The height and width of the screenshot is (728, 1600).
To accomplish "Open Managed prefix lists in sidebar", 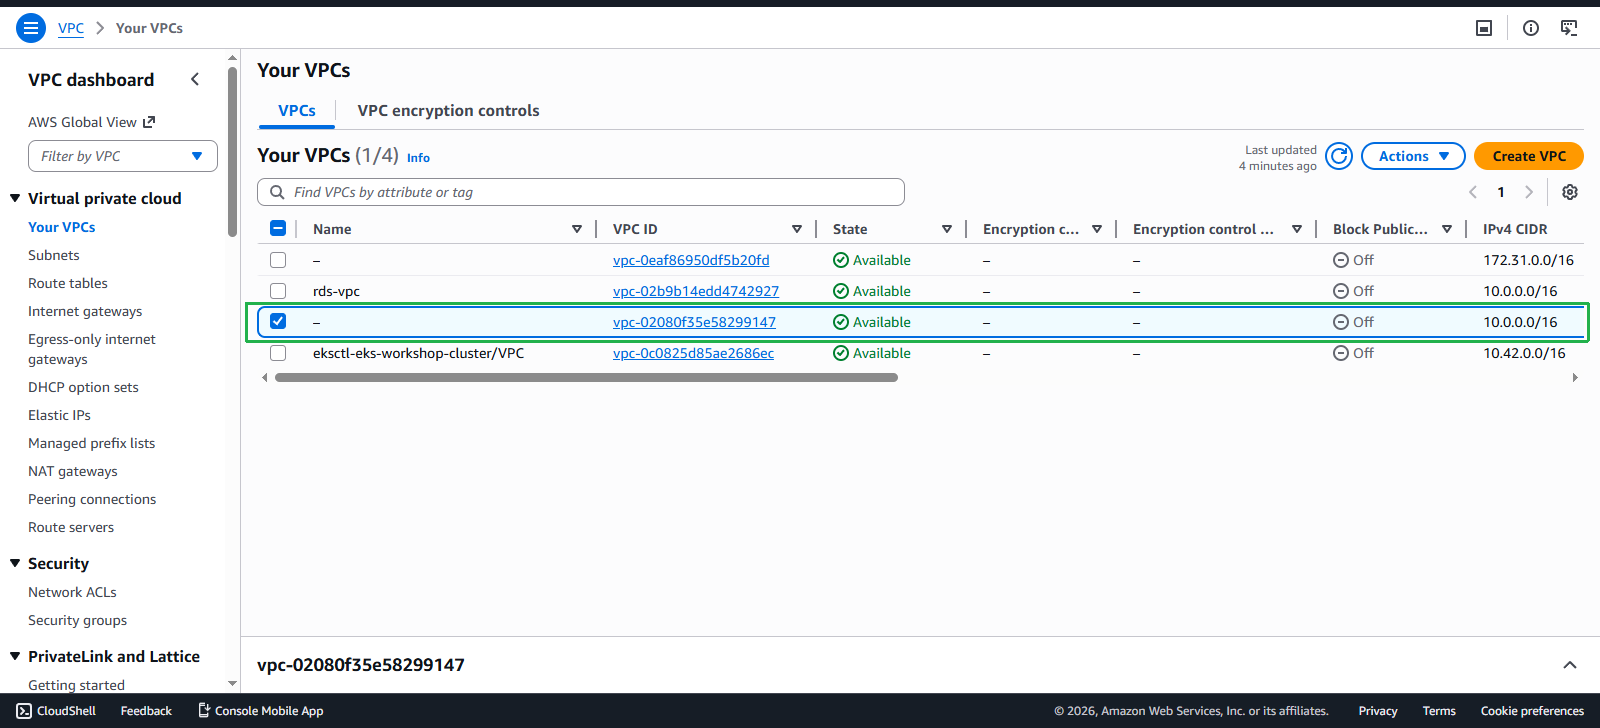I will tap(91, 443).
